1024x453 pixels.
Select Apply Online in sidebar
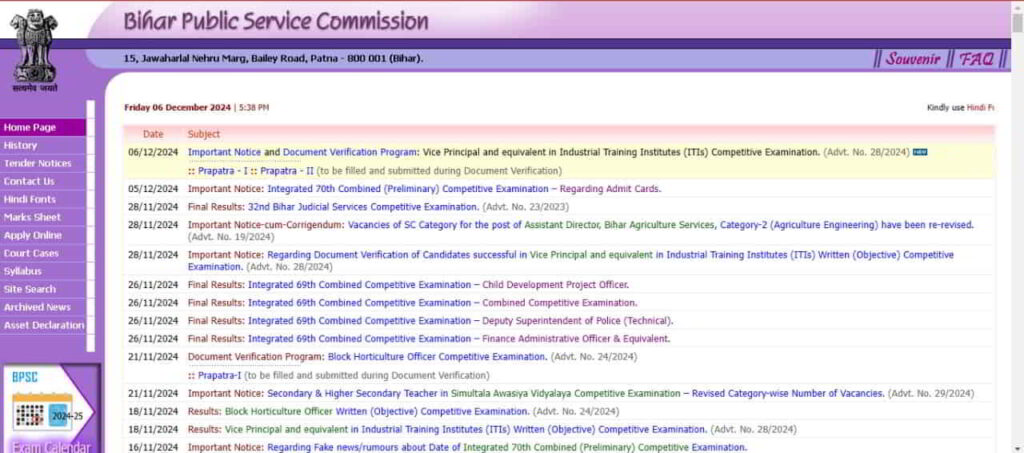pos(42,235)
